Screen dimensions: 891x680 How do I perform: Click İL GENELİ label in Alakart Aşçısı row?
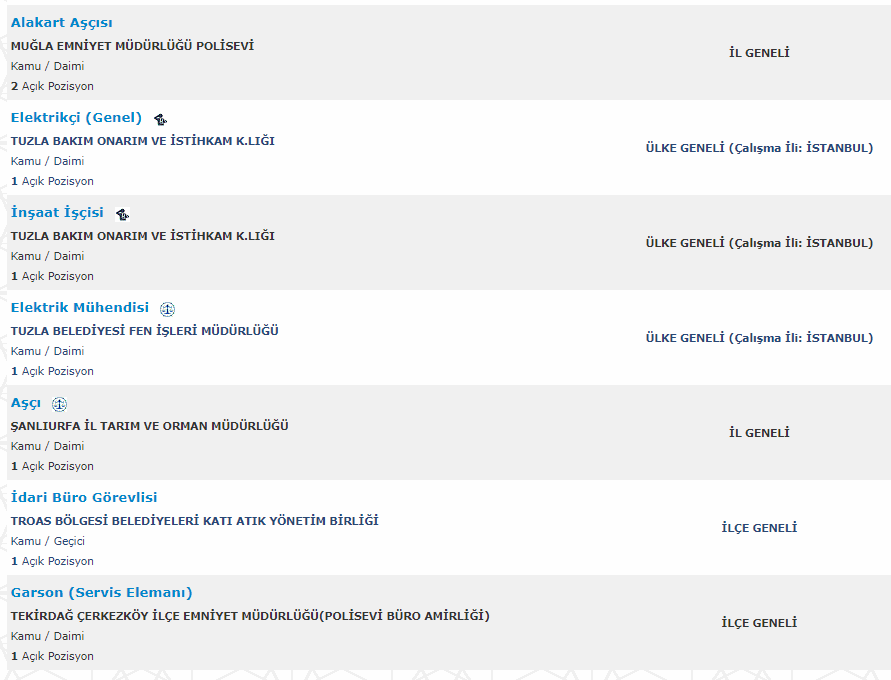click(x=759, y=53)
